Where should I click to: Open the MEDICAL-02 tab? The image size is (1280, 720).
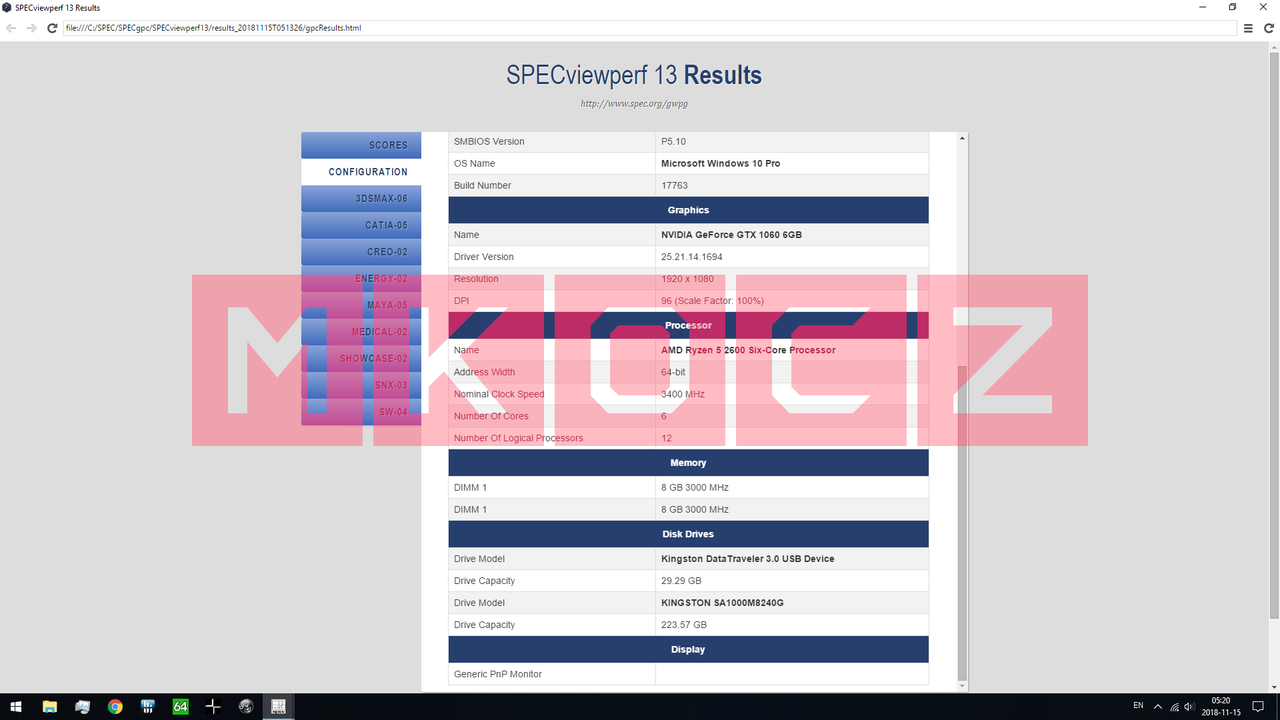pos(361,332)
